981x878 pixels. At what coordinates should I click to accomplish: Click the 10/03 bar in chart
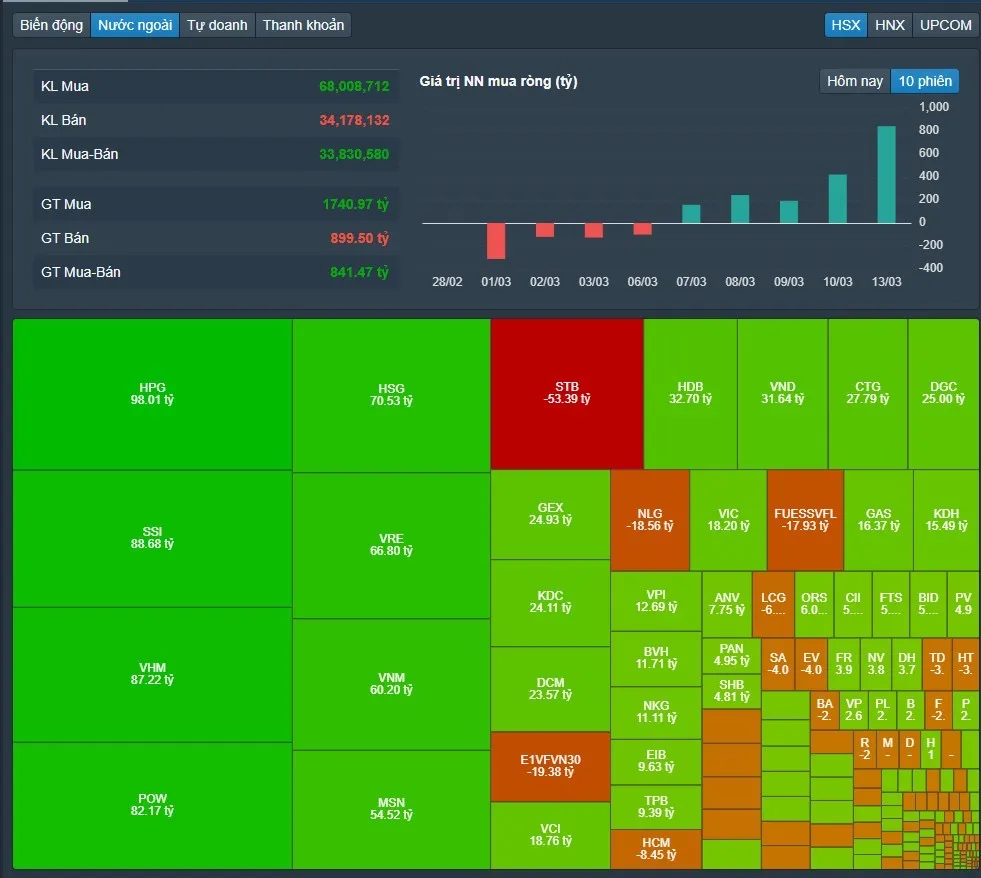838,199
